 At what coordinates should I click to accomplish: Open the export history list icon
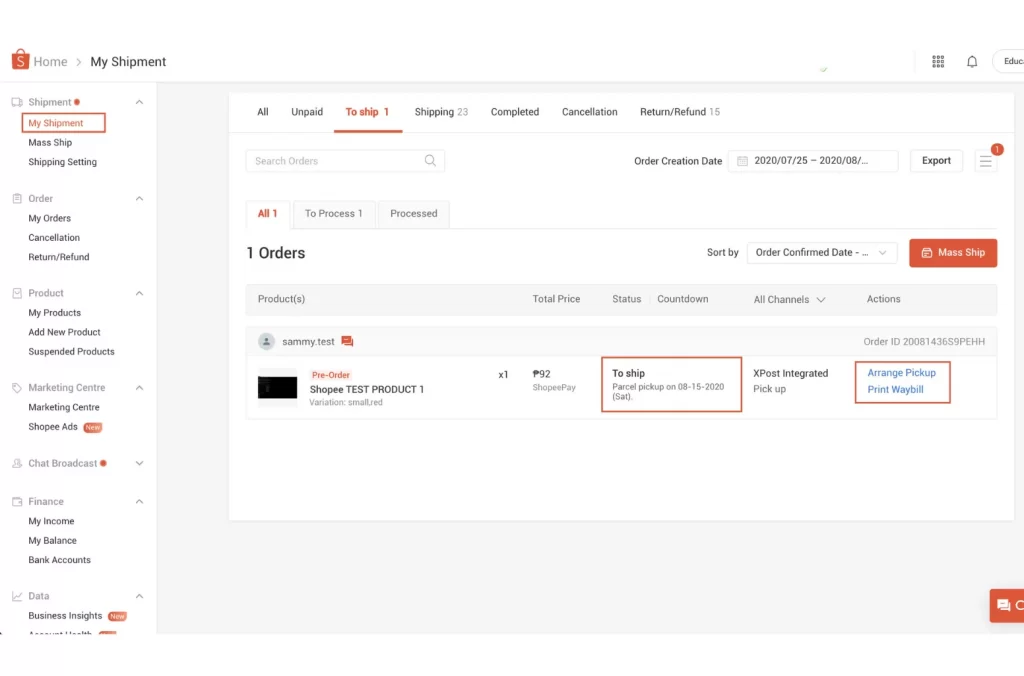tap(985, 161)
